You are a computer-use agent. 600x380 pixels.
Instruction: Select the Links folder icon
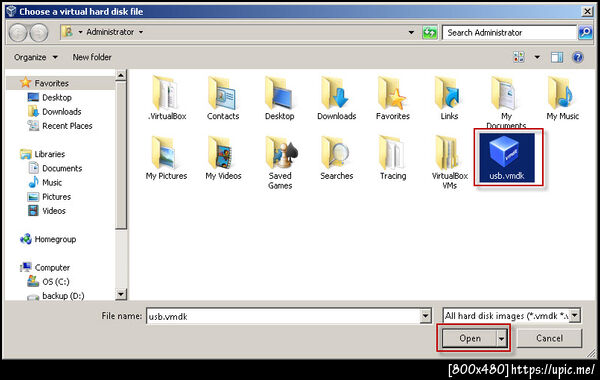point(449,98)
